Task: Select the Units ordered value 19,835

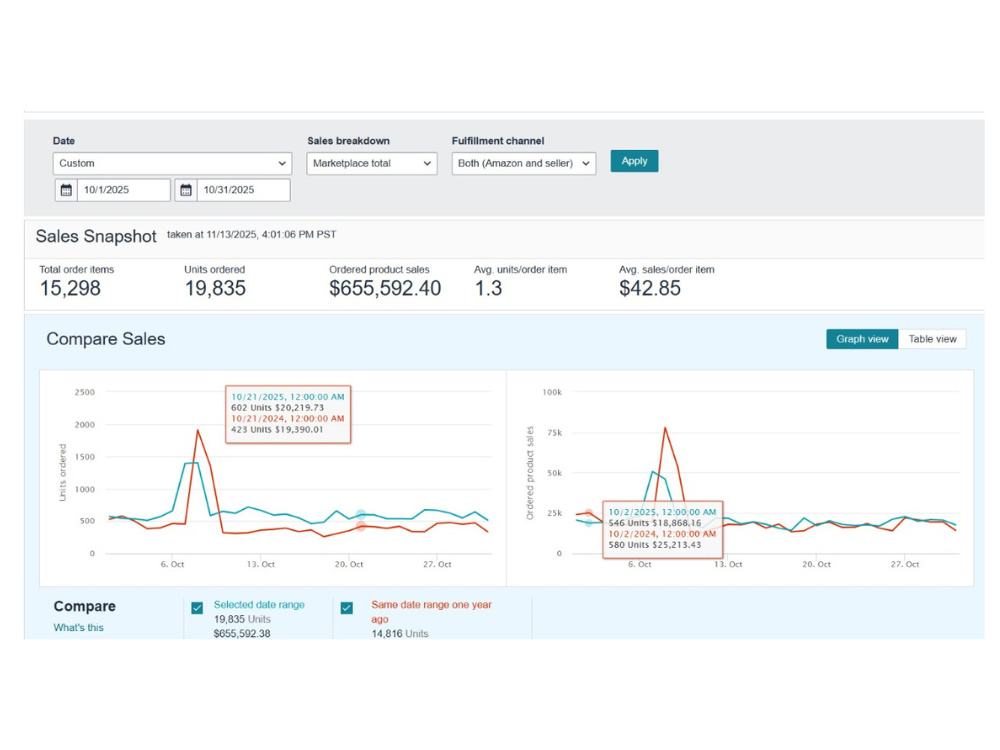Action: pyautogui.click(x=215, y=288)
